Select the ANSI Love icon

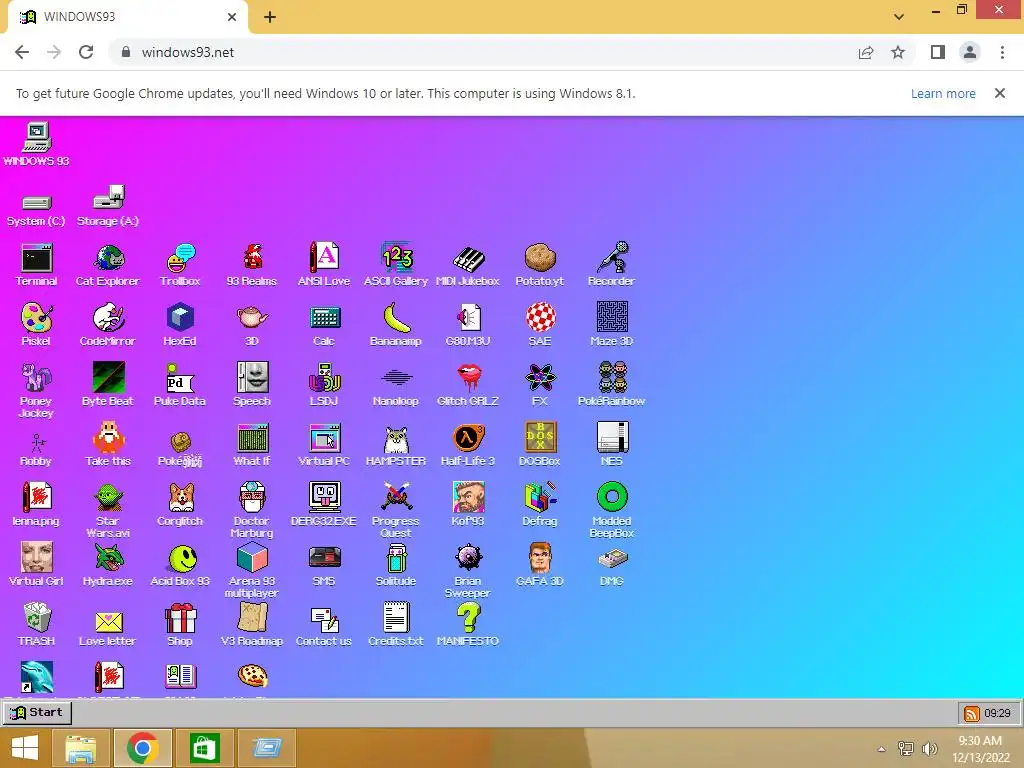pos(324,264)
